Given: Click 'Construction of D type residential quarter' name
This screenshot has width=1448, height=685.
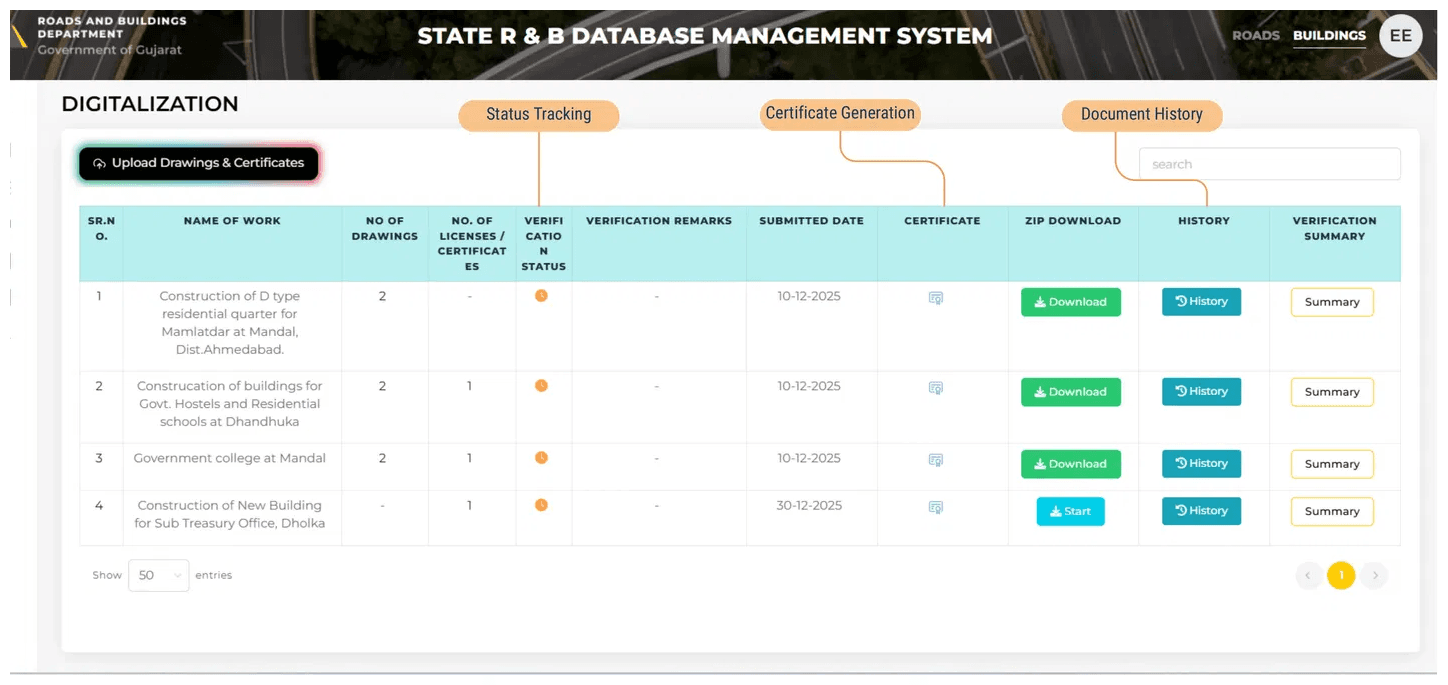Looking at the screenshot, I should [230, 323].
